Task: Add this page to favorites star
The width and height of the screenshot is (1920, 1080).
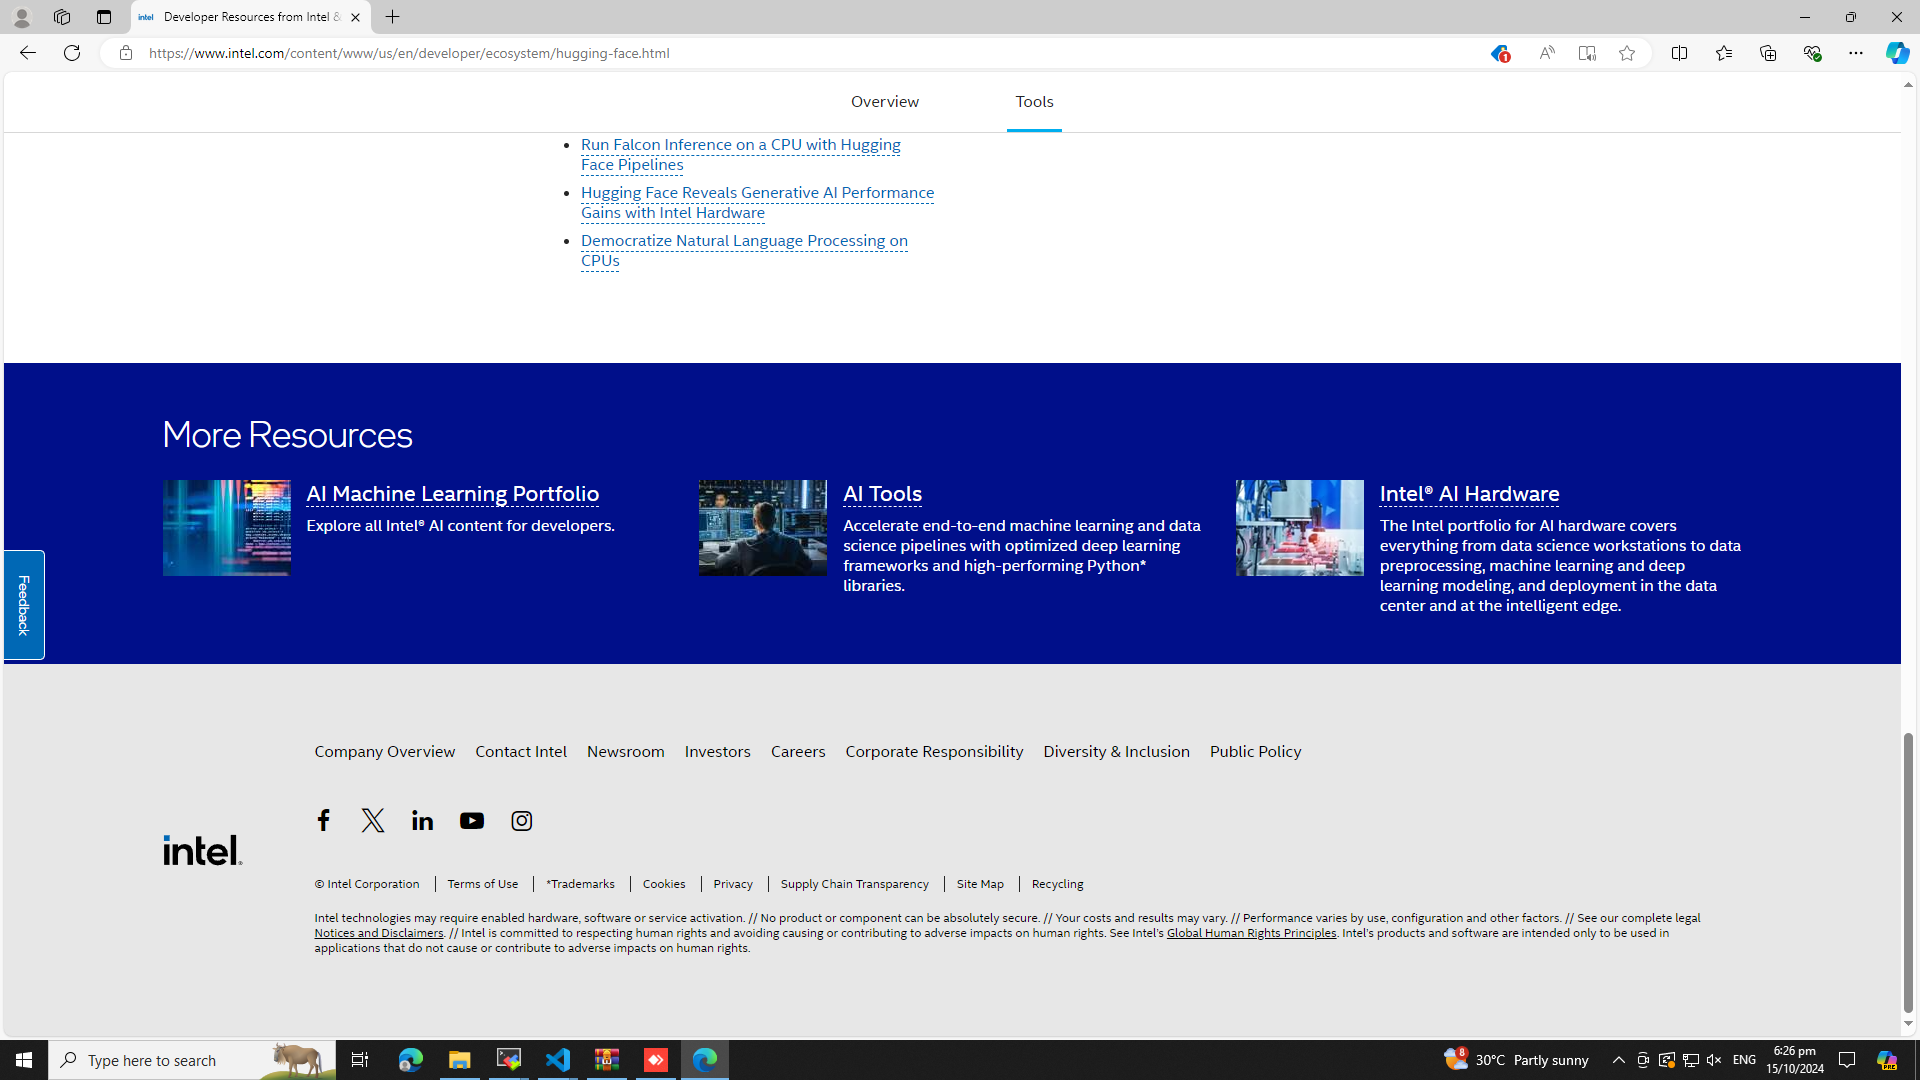Action: (x=1627, y=53)
